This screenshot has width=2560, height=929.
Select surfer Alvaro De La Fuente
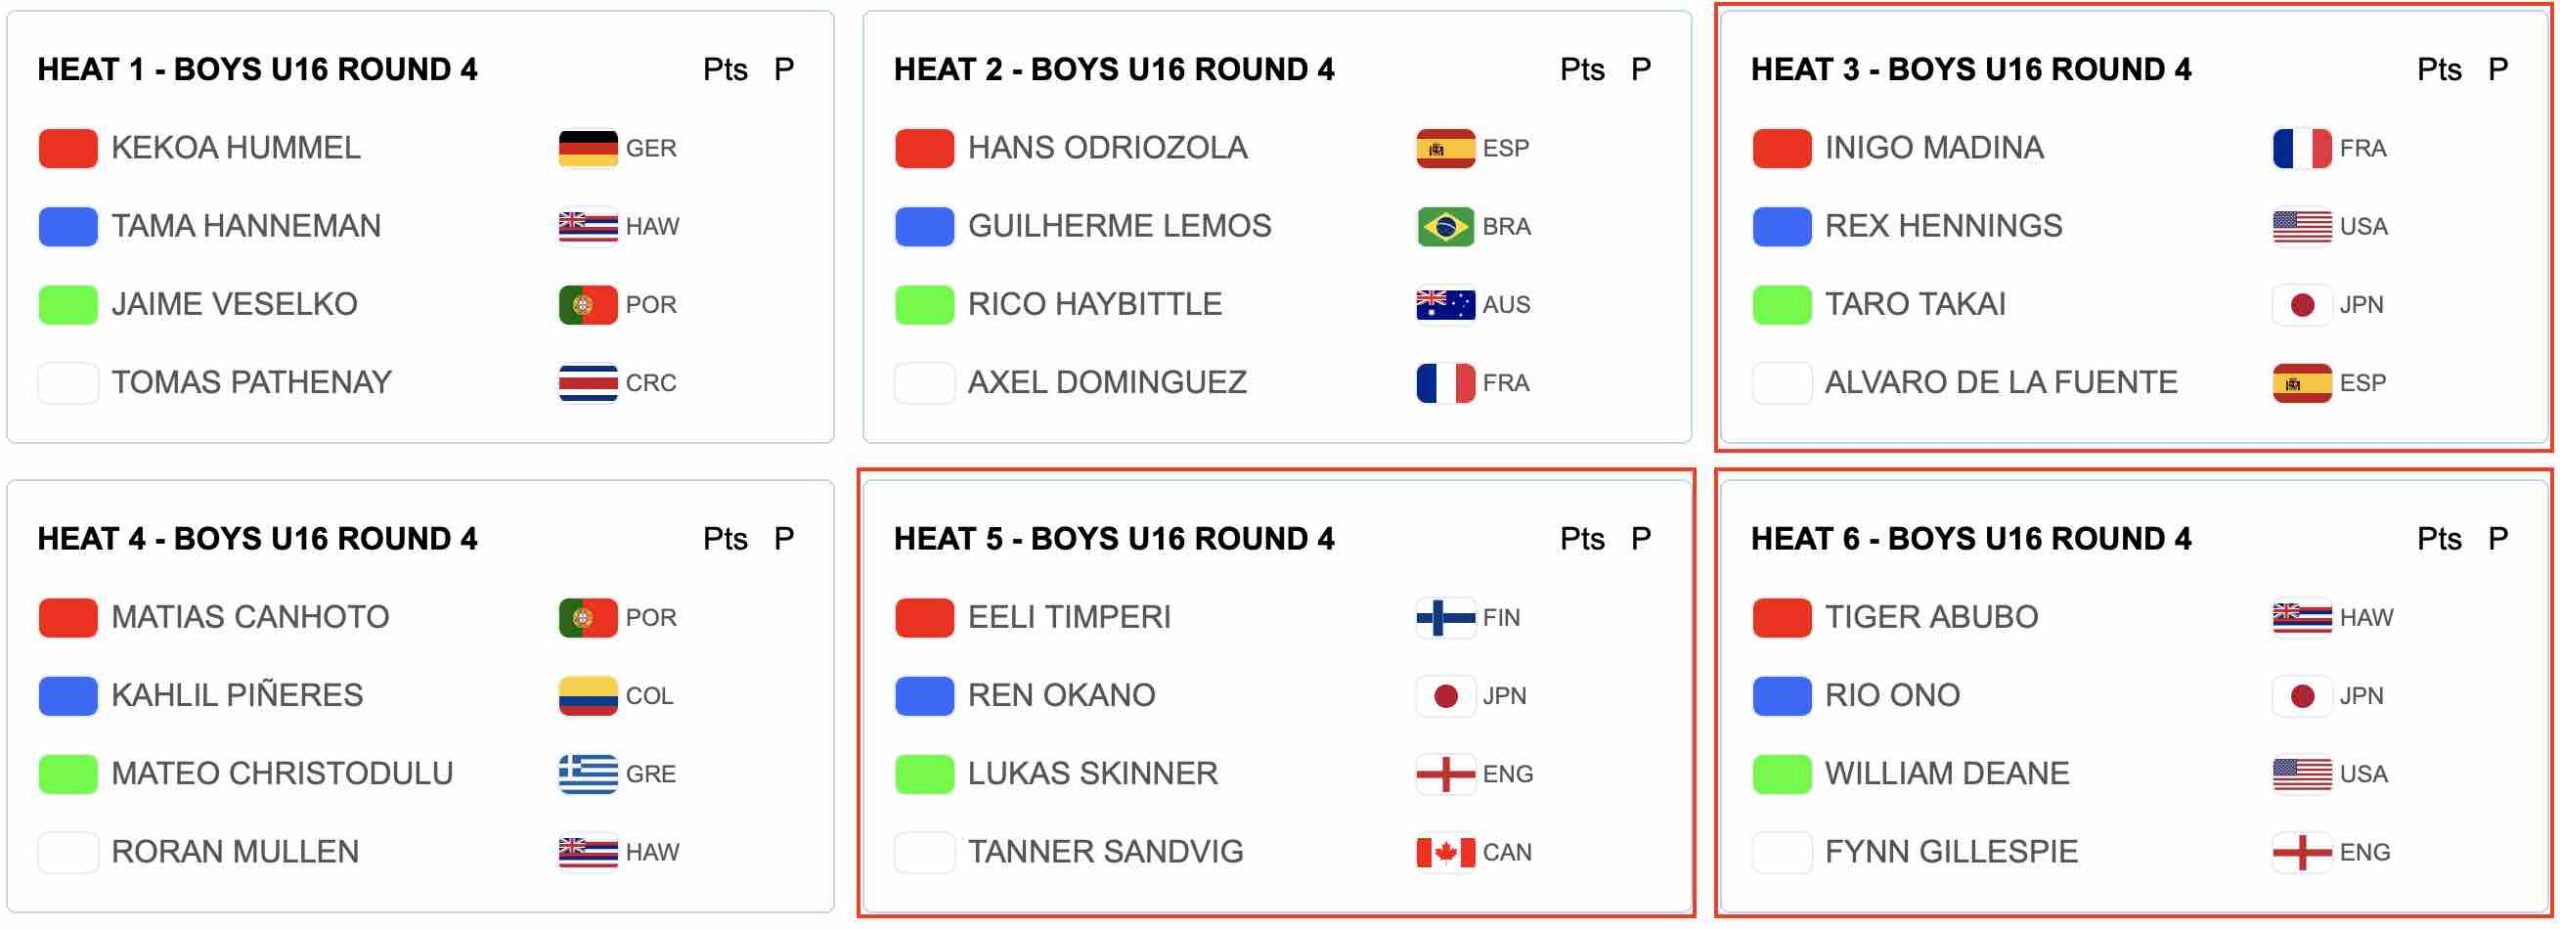pos(2000,382)
